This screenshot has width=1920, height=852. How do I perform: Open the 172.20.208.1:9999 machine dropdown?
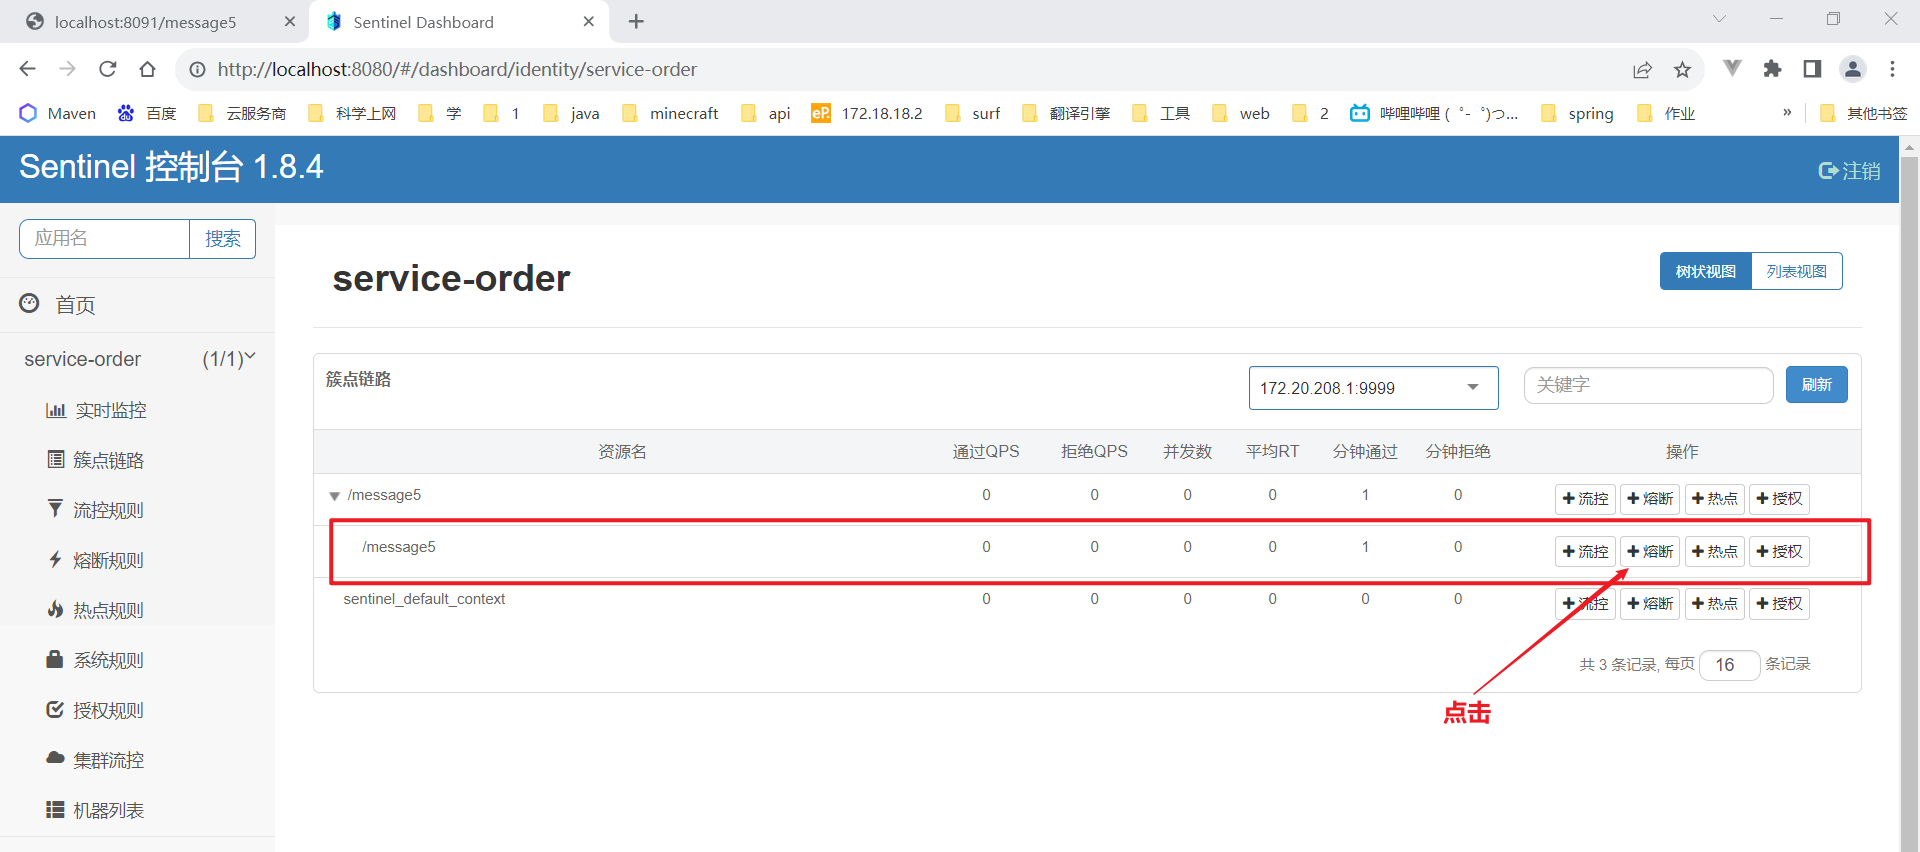(x=1373, y=388)
